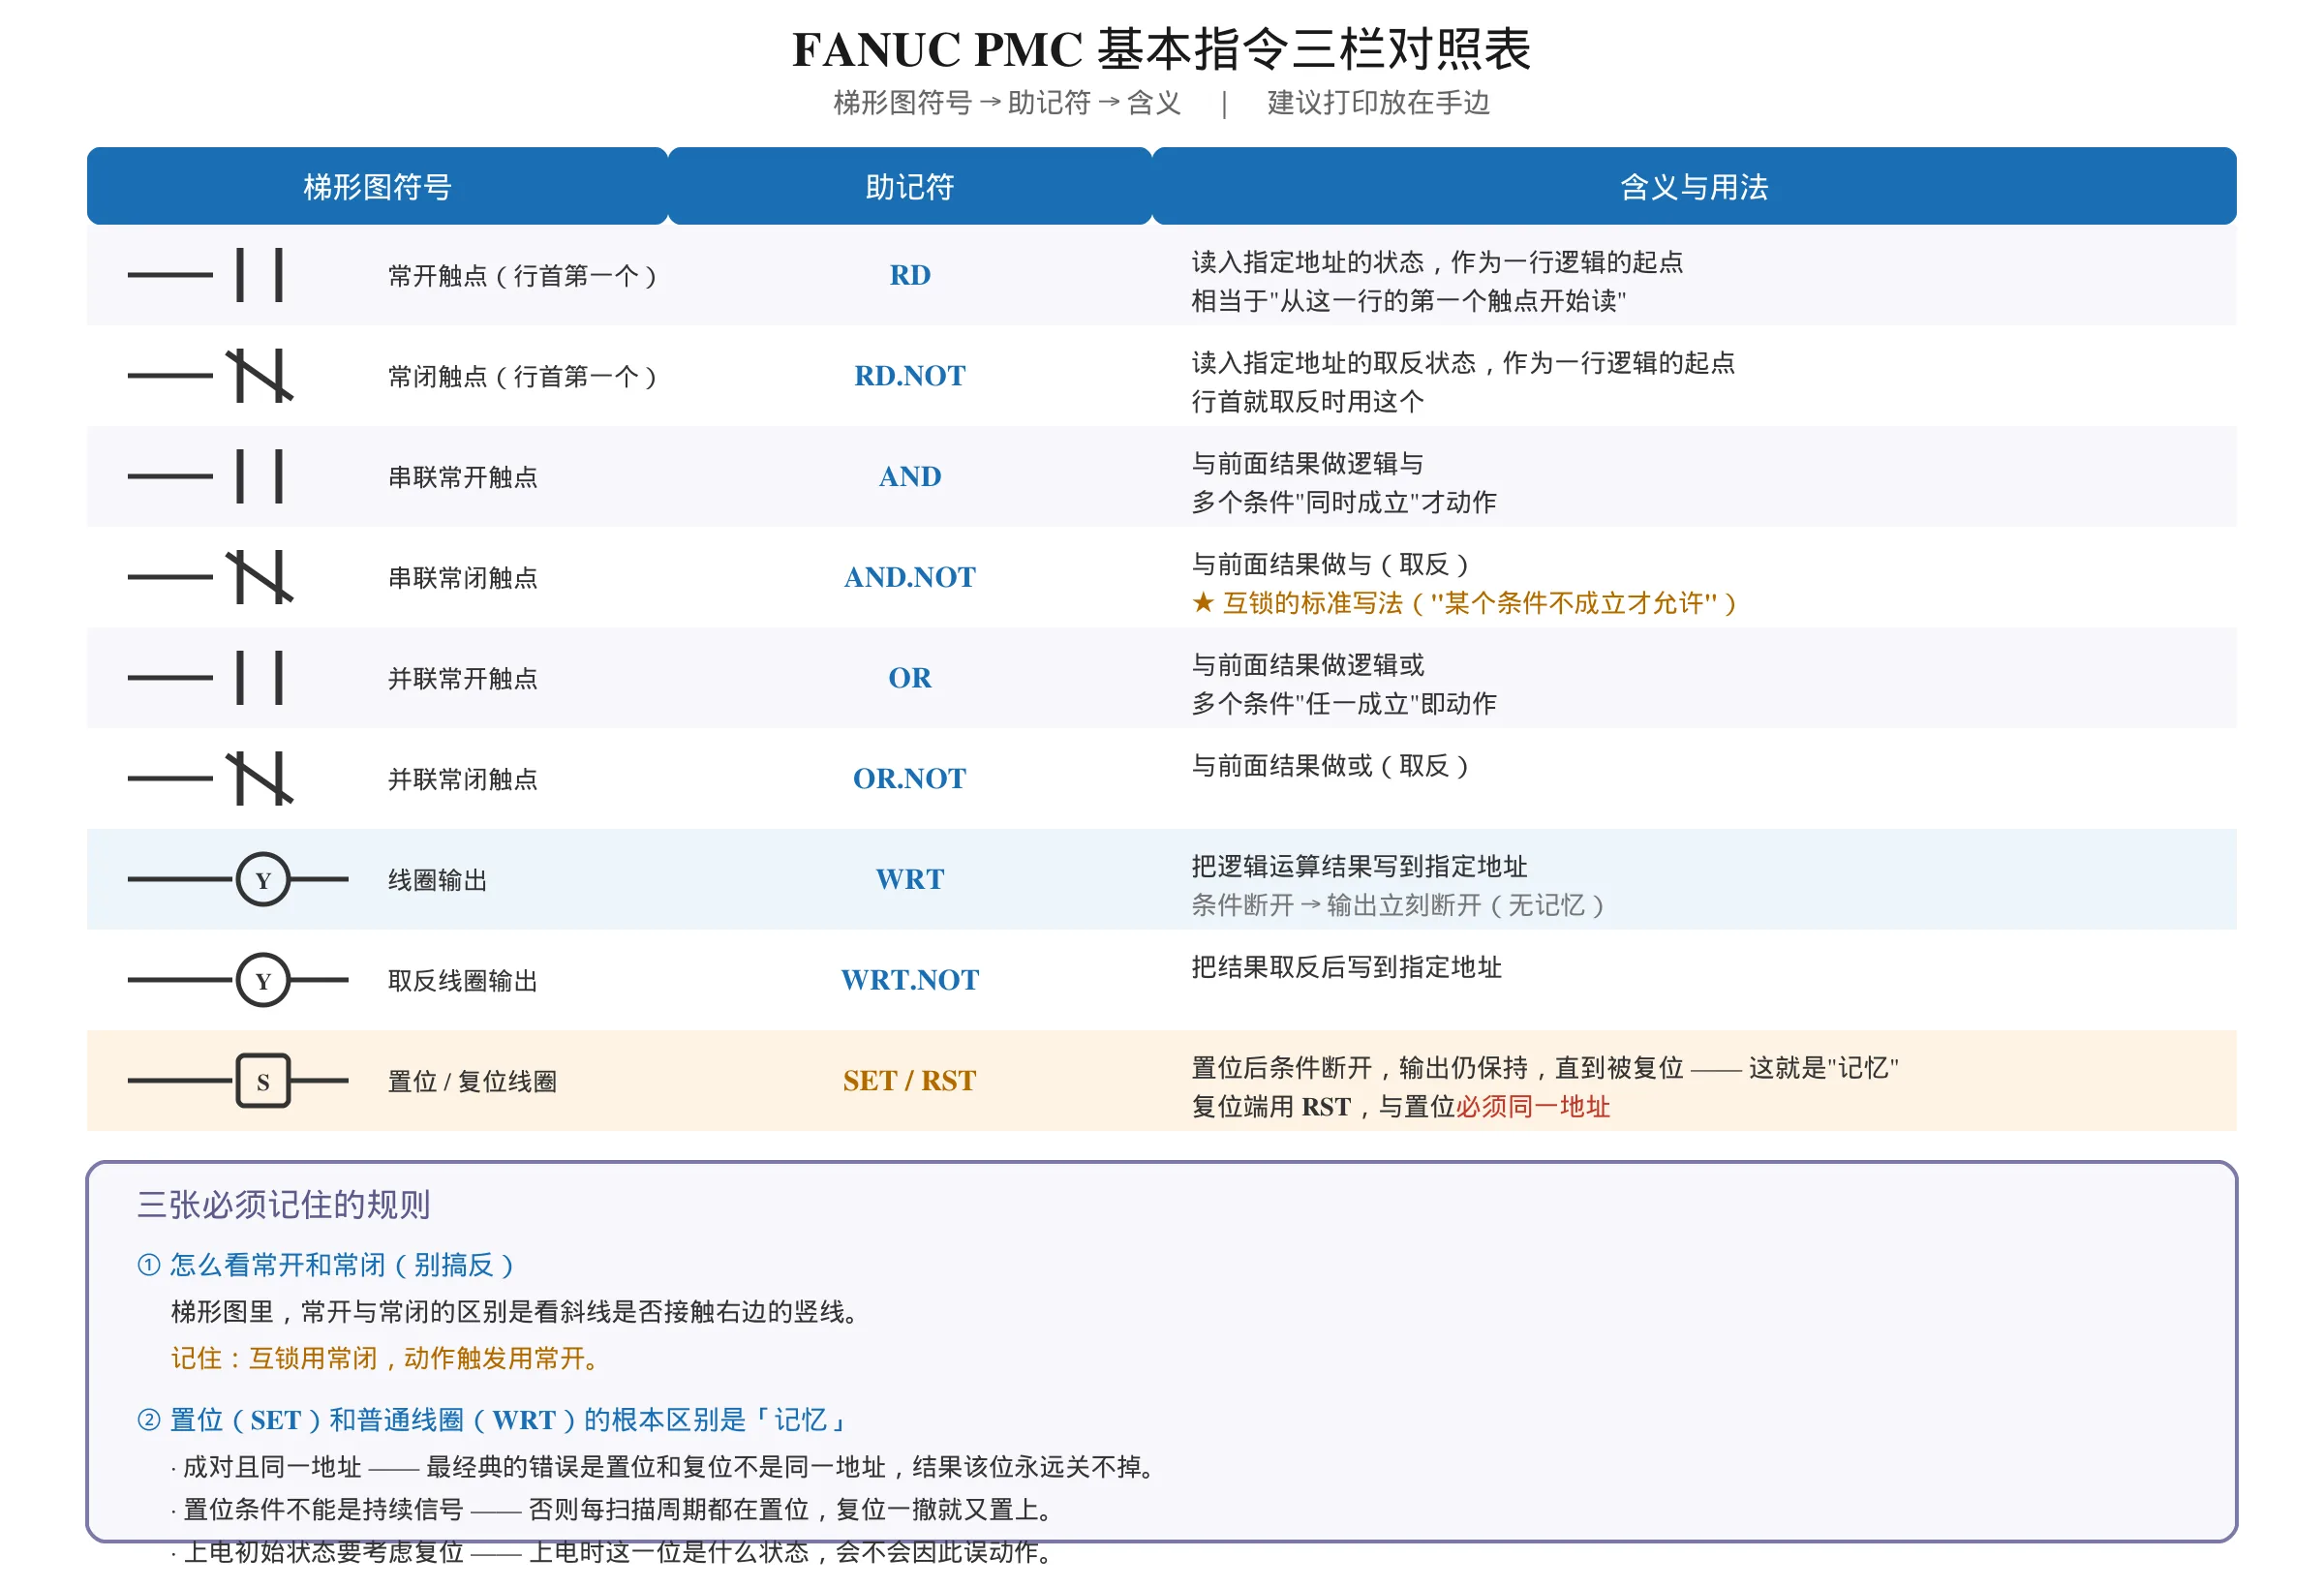Select the mnemonic AND

(910, 476)
